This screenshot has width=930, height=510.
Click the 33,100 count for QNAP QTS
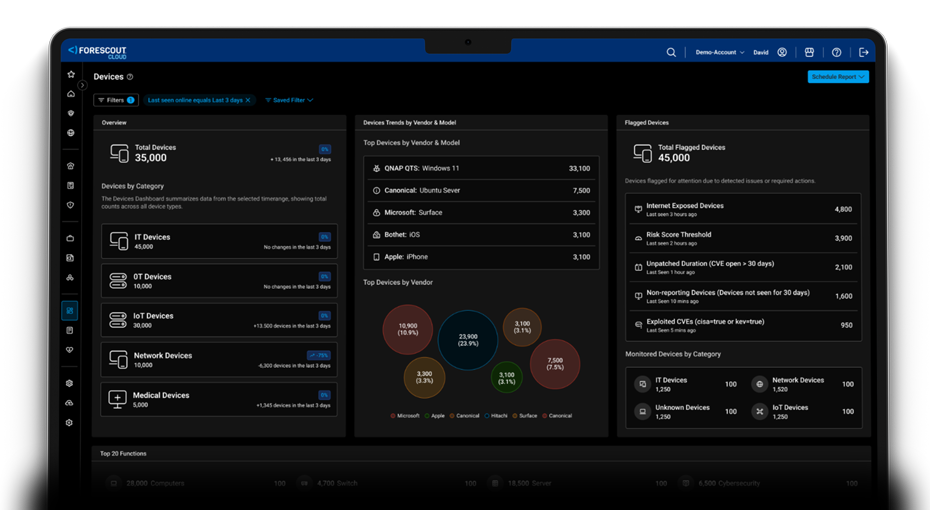click(x=579, y=168)
